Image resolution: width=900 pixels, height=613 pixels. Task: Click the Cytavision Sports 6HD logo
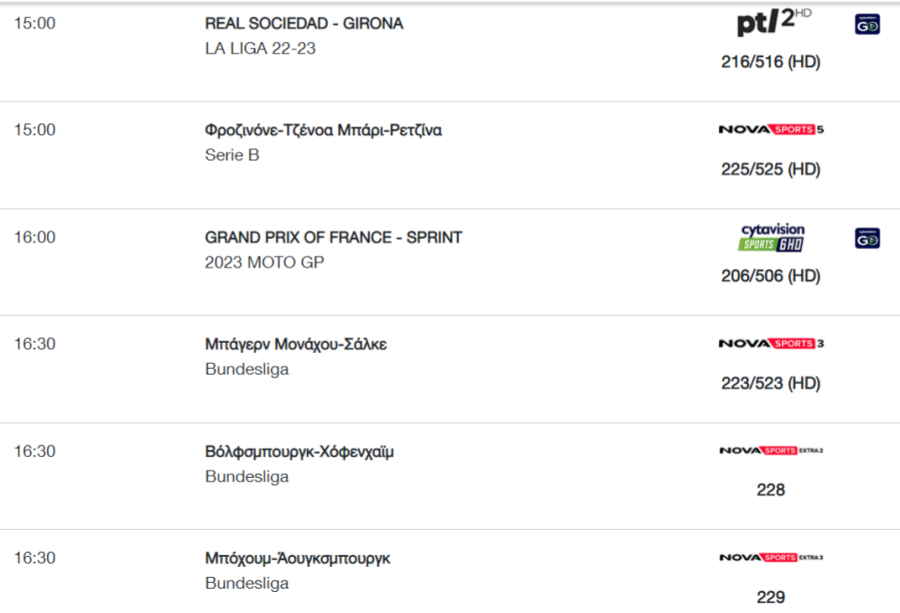(x=773, y=237)
